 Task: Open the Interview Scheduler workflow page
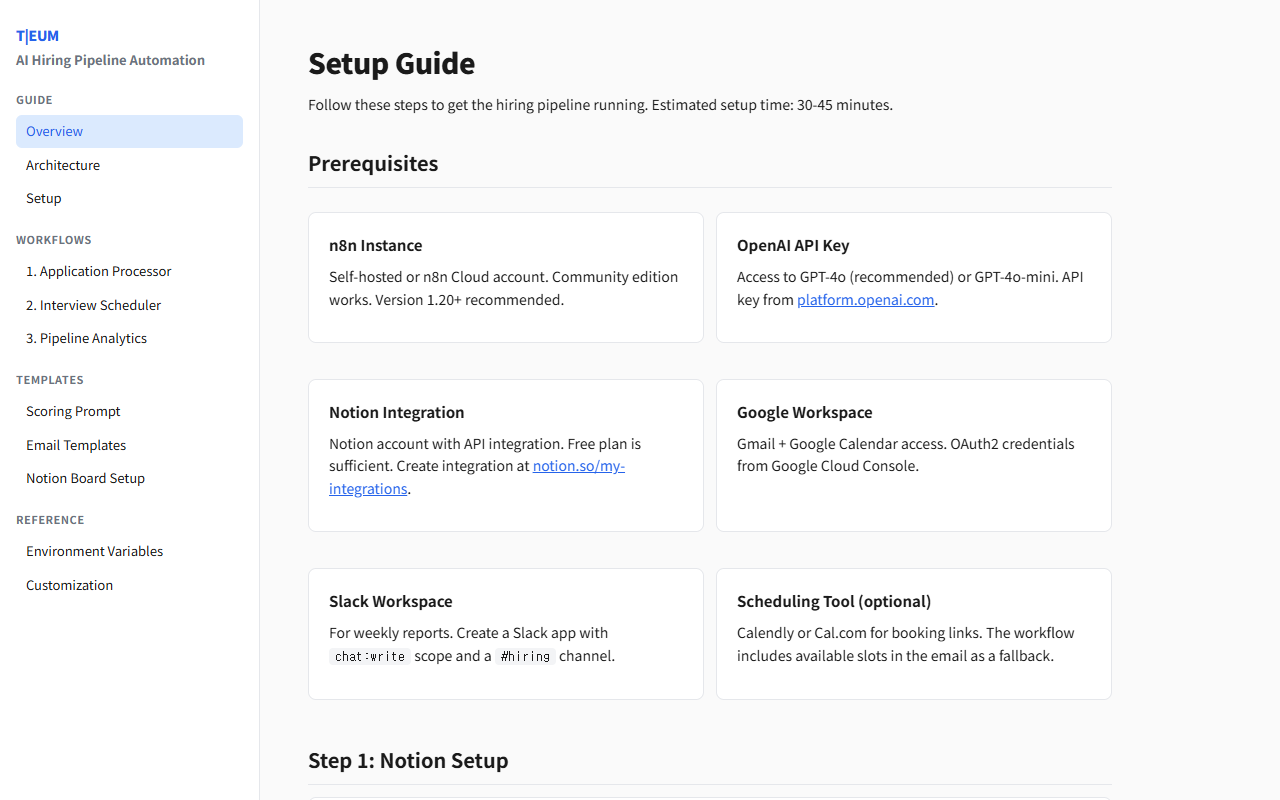[93, 305]
